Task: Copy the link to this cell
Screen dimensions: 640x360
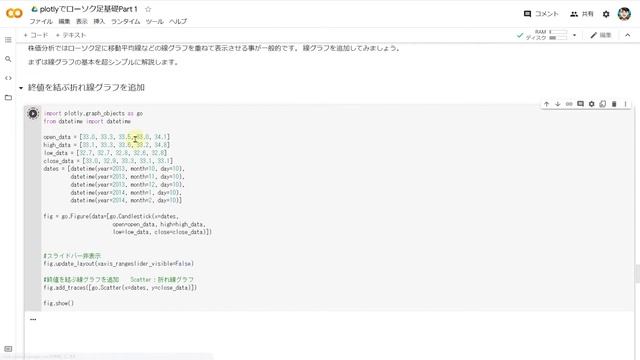Action: click(569, 104)
